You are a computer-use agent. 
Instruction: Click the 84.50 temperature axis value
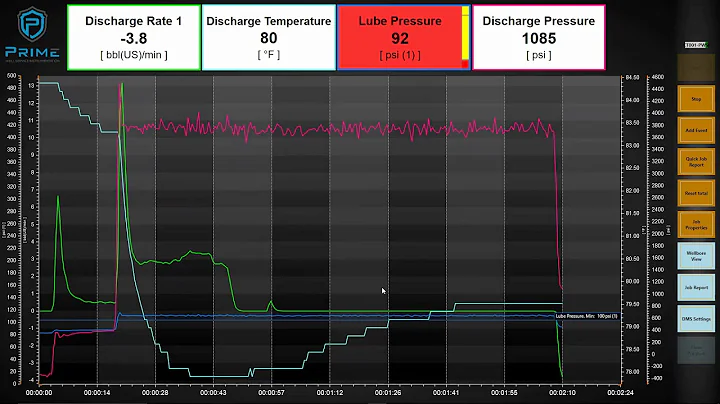pyautogui.click(x=632, y=78)
